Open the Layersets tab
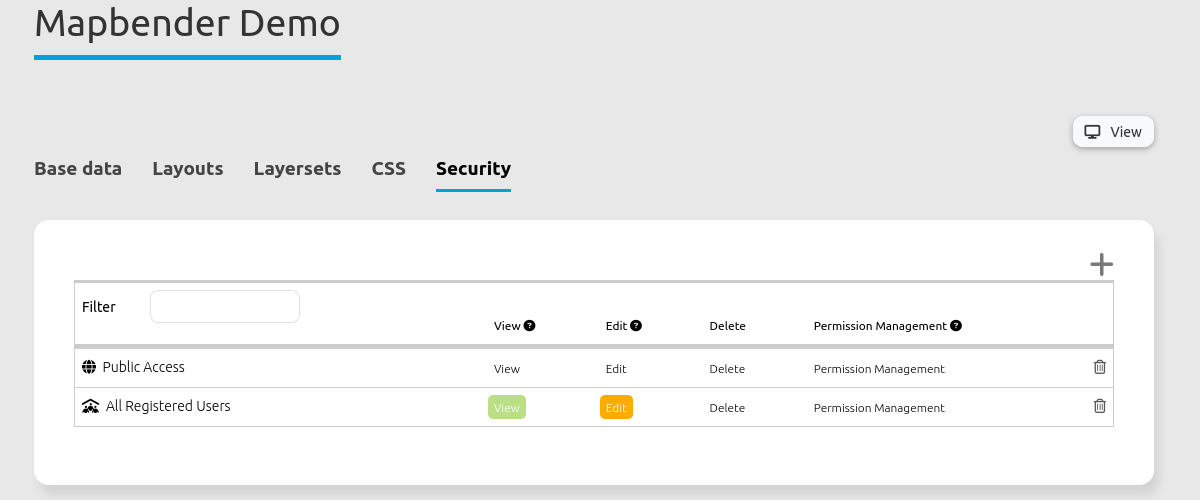This screenshot has width=1200, height=500. [x=297, y=169]
